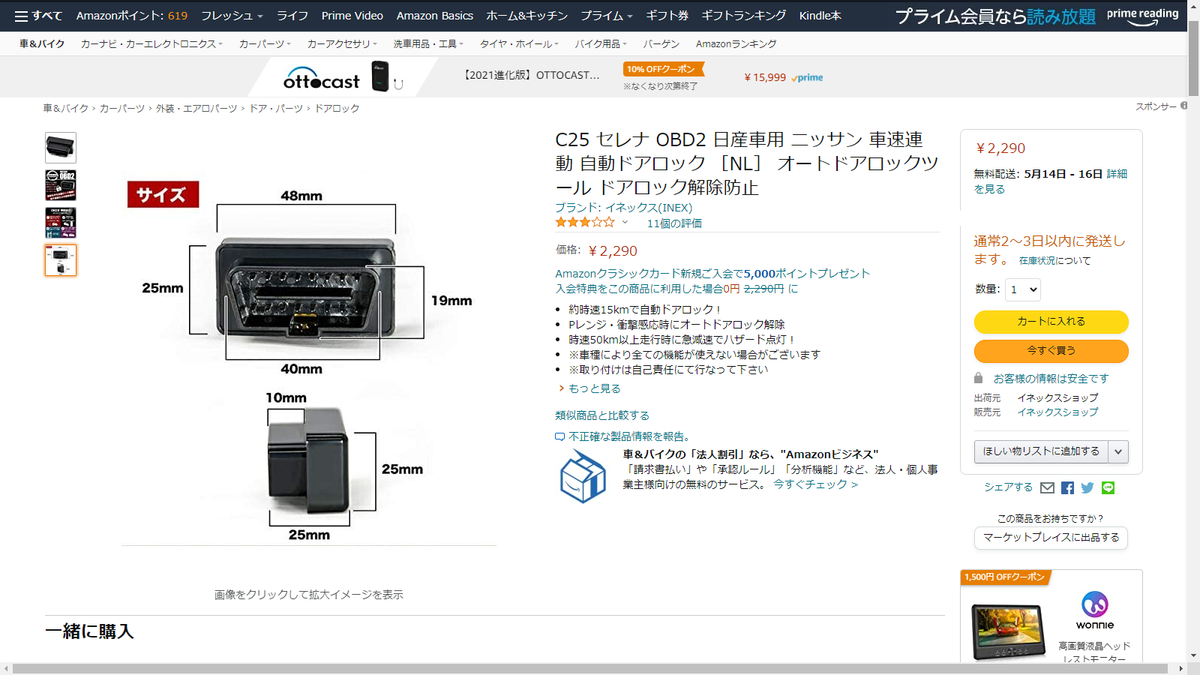
Task: Open フレッシュ nav dropdown
Action: pos(232,16)
